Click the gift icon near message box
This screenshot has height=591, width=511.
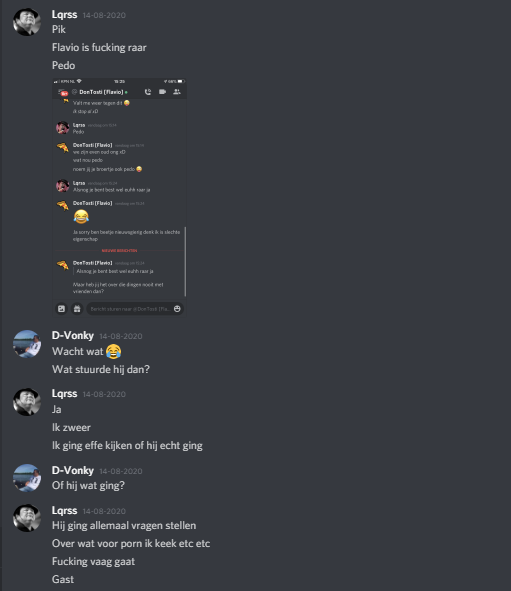[77, 309]
